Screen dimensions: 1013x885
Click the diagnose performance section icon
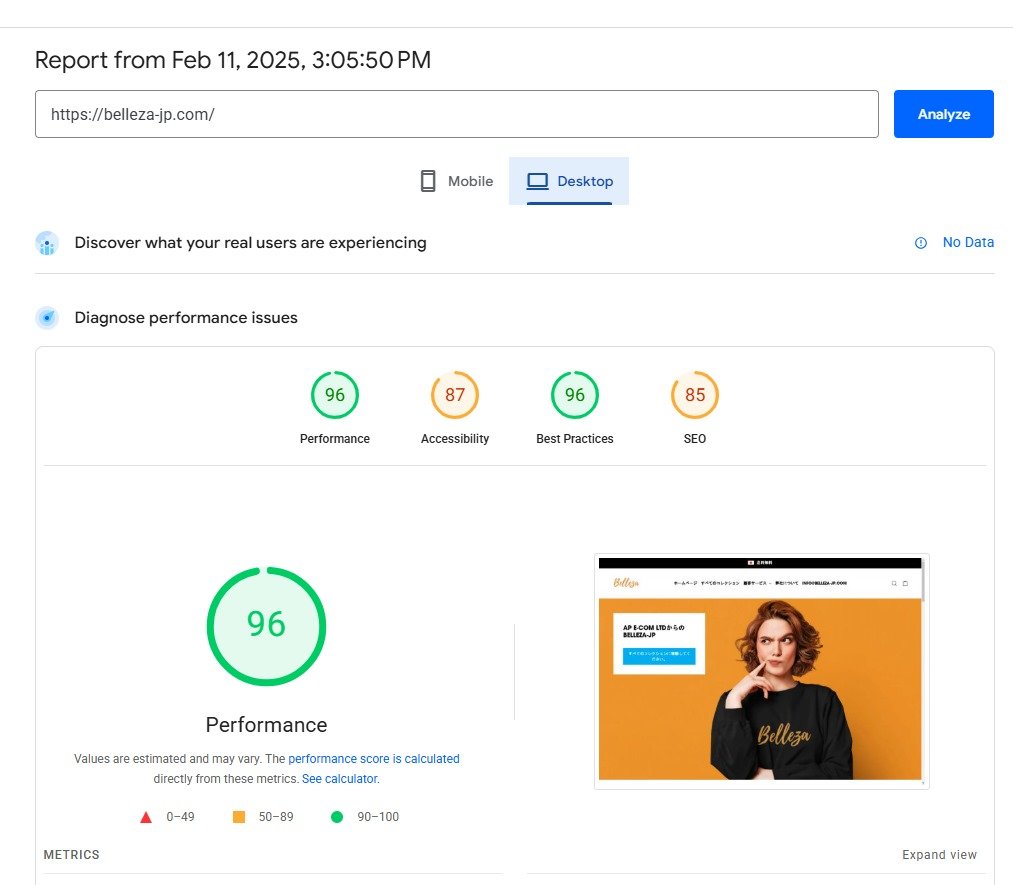47,317
